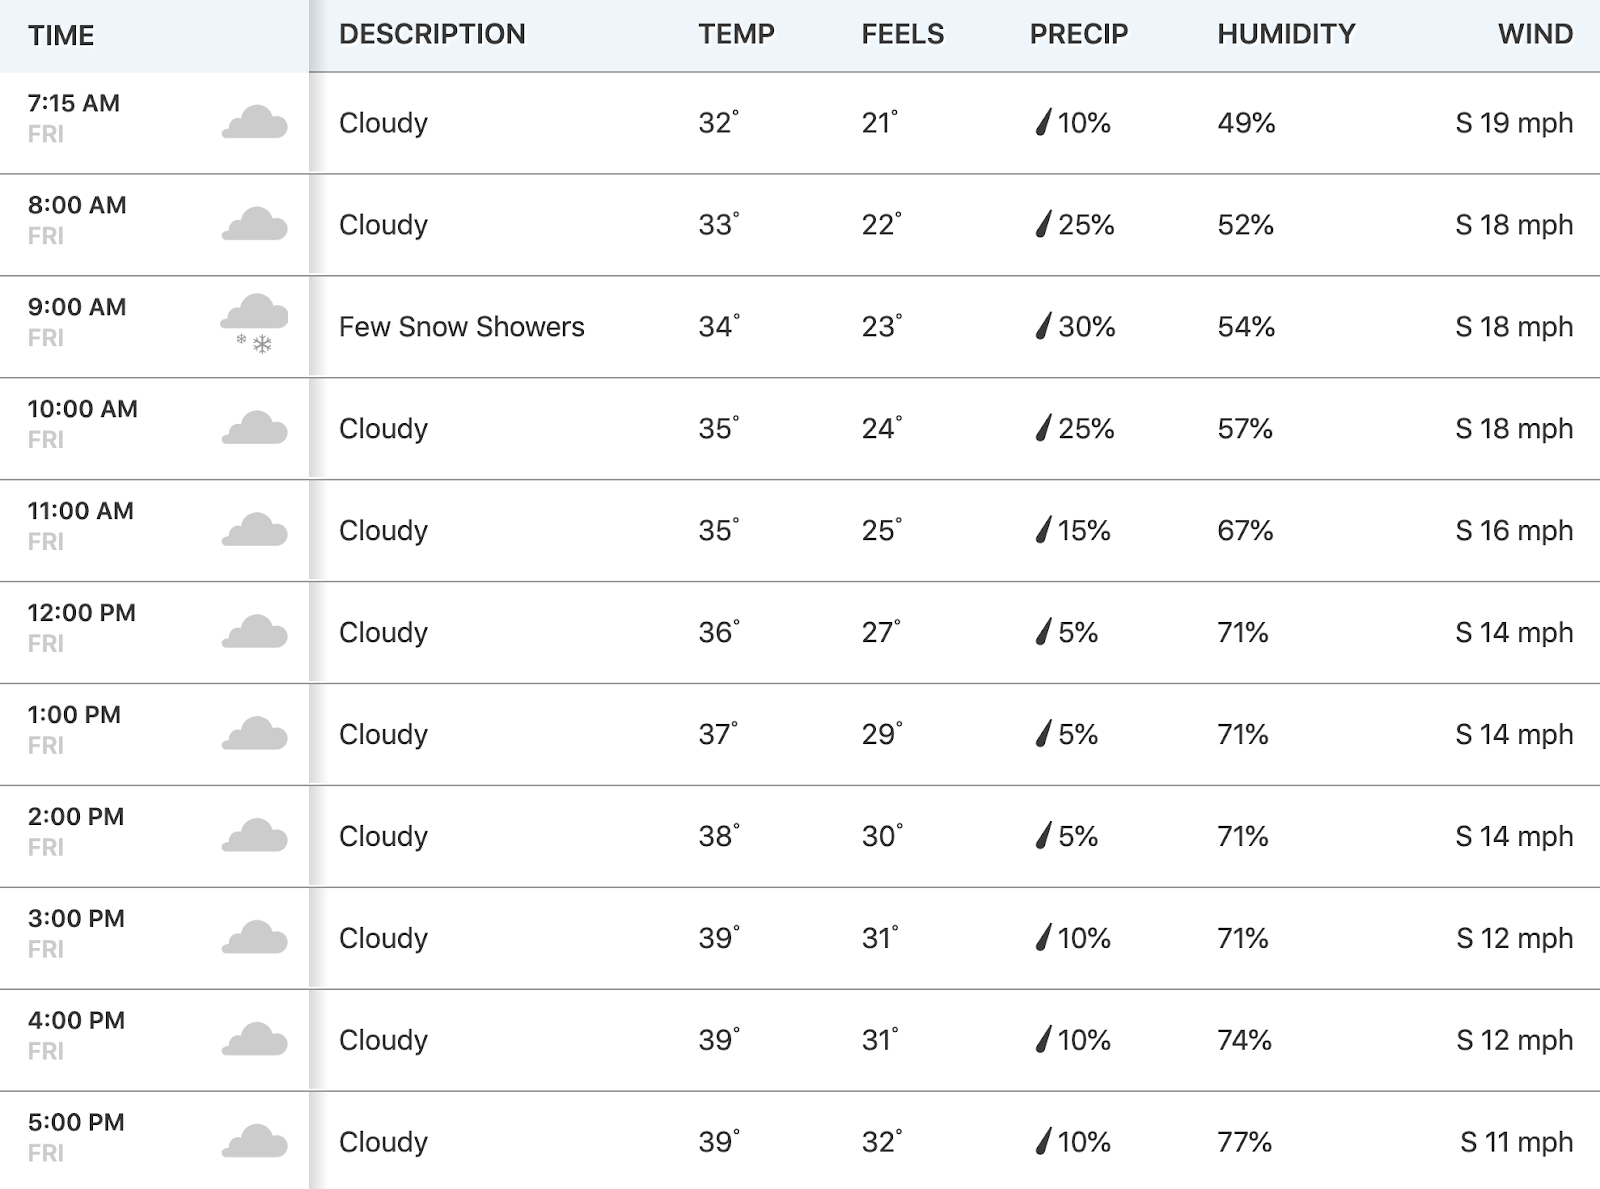The image size is (1600, 1189).
Task: Click the cloud icon for 12:00 PM
Action: point(254,632)
